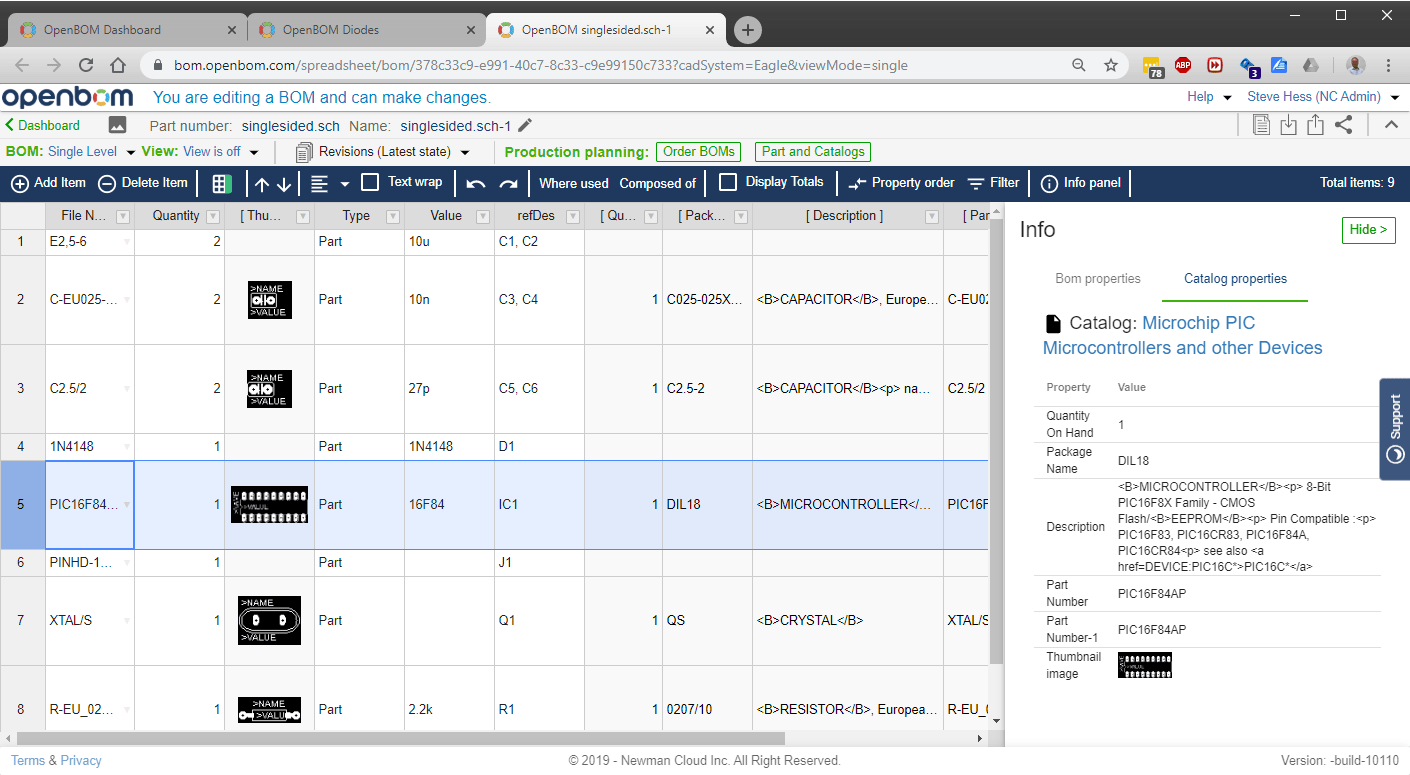Screen dimensions: 1410x775
Task: Move row down with down arrow
Action: [284, 183]
